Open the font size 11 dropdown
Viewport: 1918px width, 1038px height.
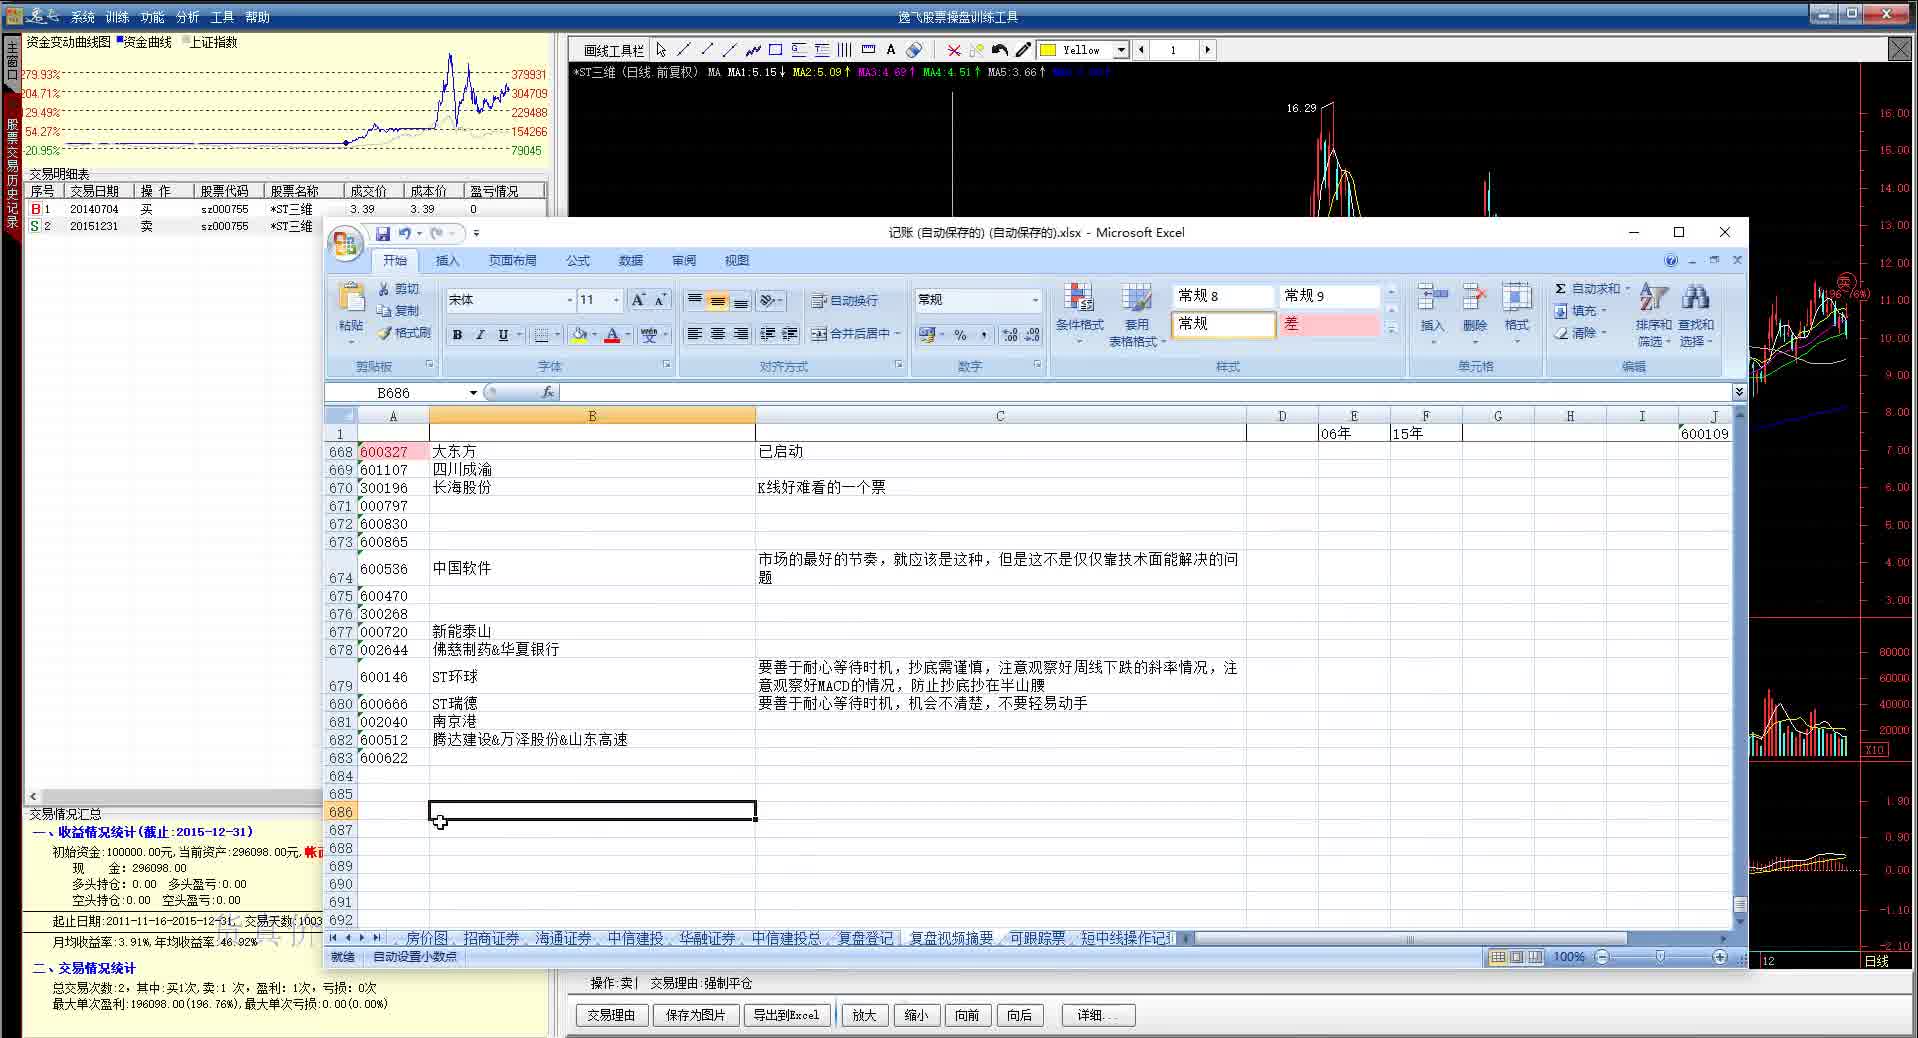point(616,300)
